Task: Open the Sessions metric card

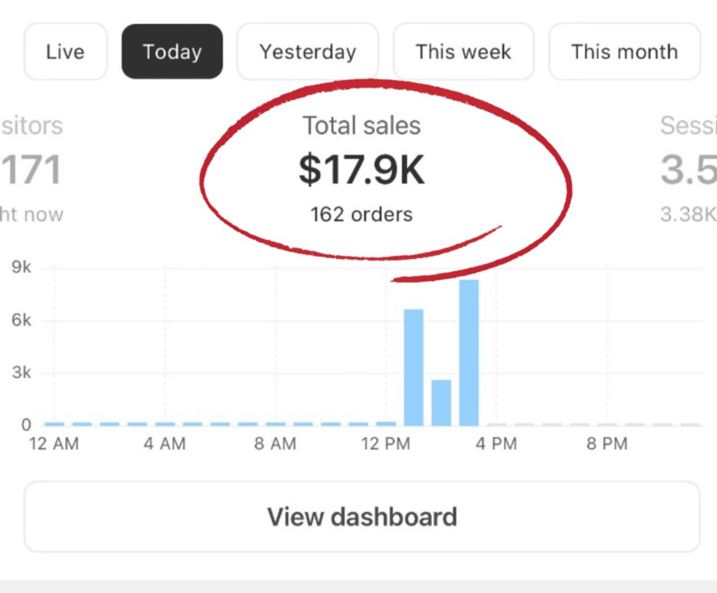Action: (689, 170)
